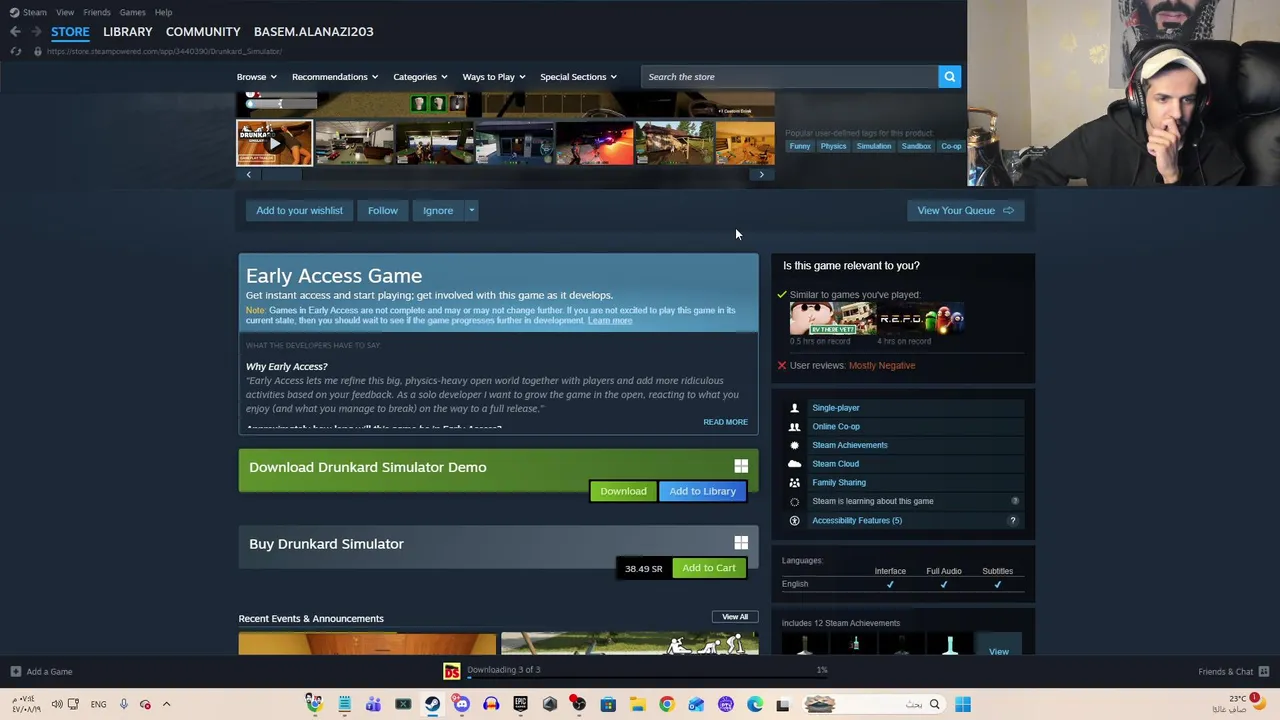
Task: Click the Ignore button
Action: (438, 211)
